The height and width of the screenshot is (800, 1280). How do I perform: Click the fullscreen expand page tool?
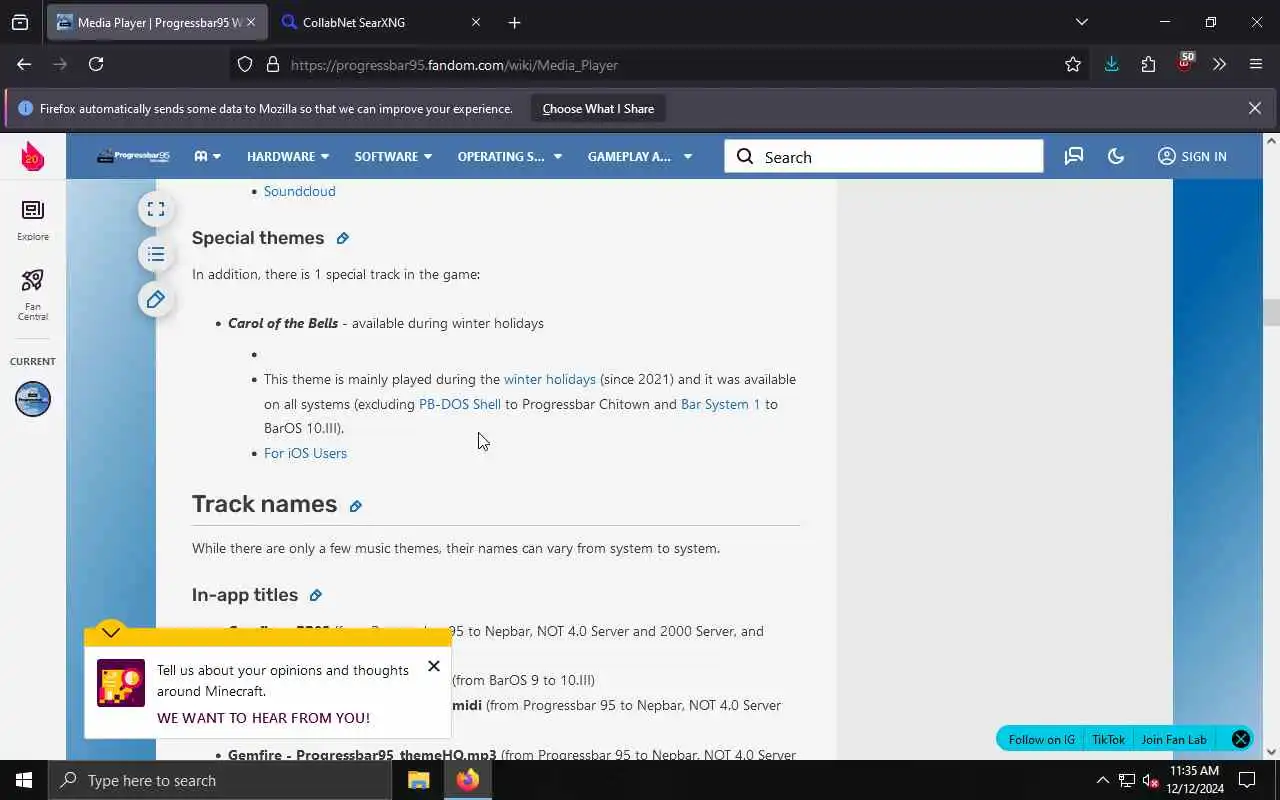[x=156, y=209]
